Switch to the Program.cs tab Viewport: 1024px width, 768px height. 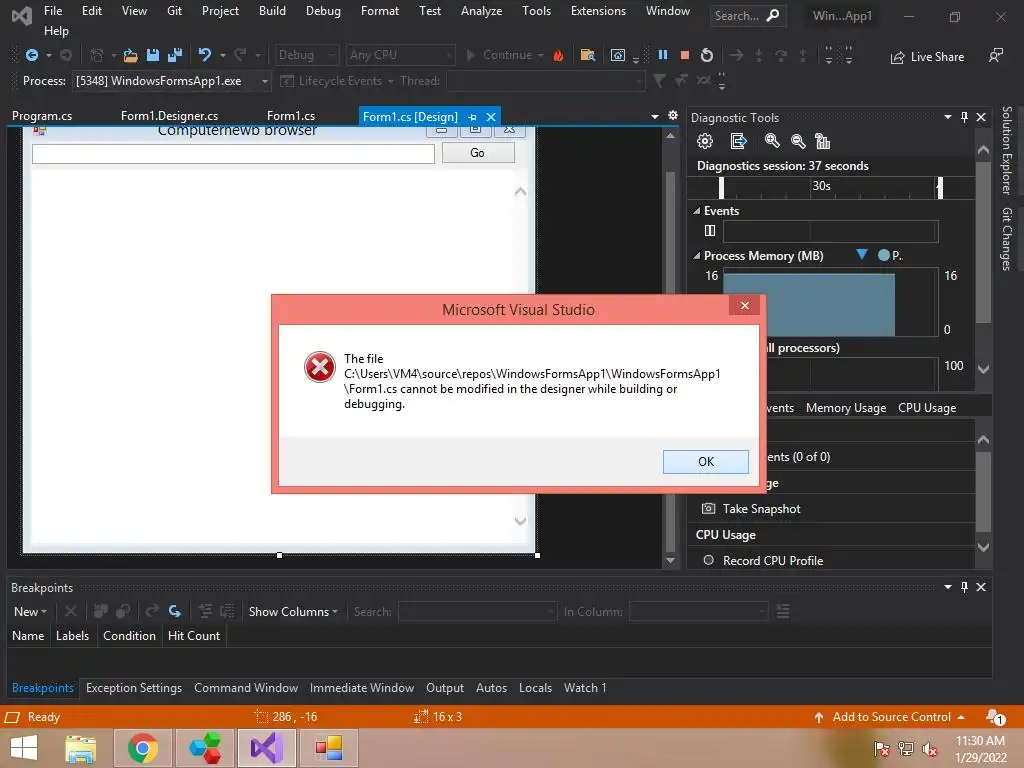click(42, 116)
